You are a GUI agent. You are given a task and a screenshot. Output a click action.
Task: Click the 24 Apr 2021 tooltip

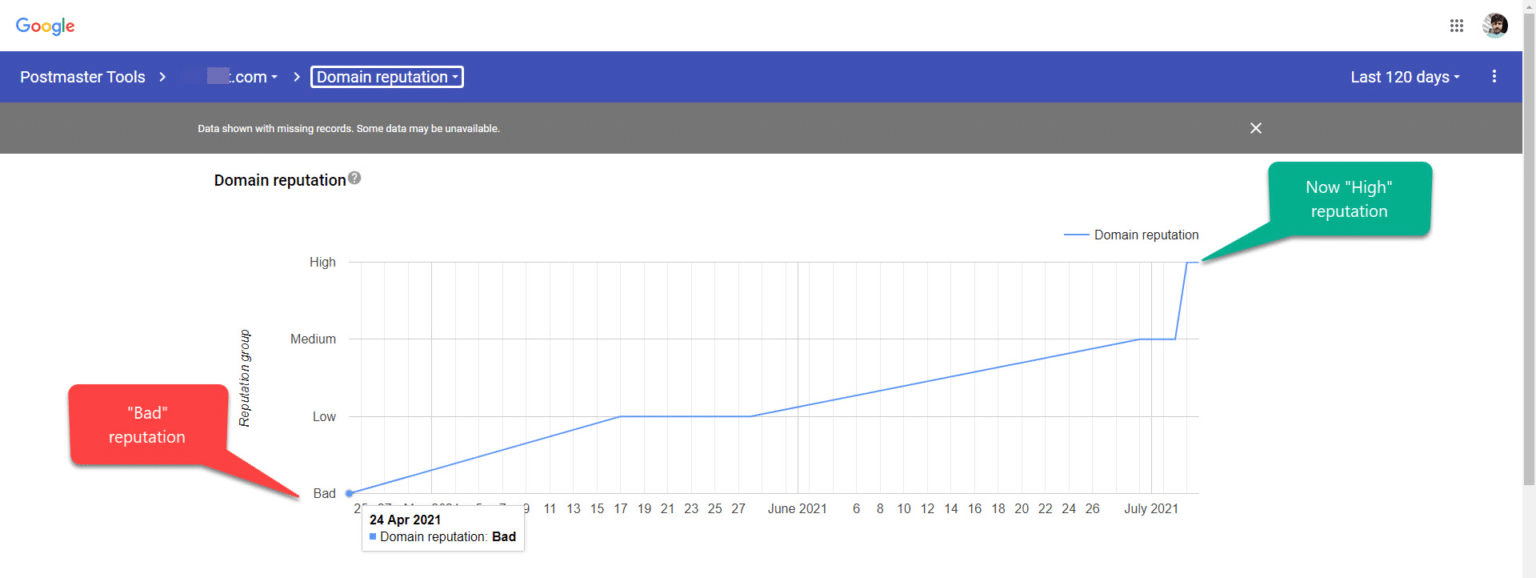pyautogui.click(x=443, y=528)
